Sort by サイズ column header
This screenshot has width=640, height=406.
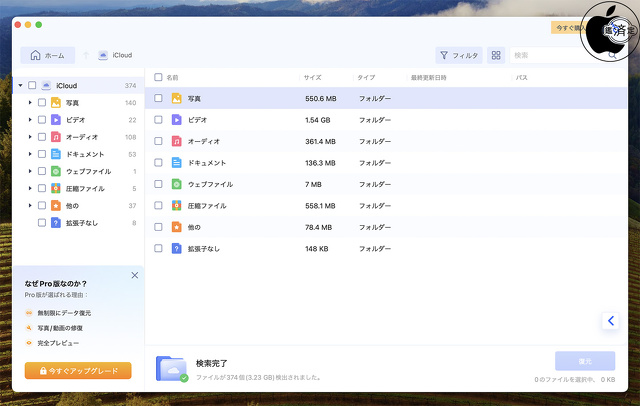312,78
